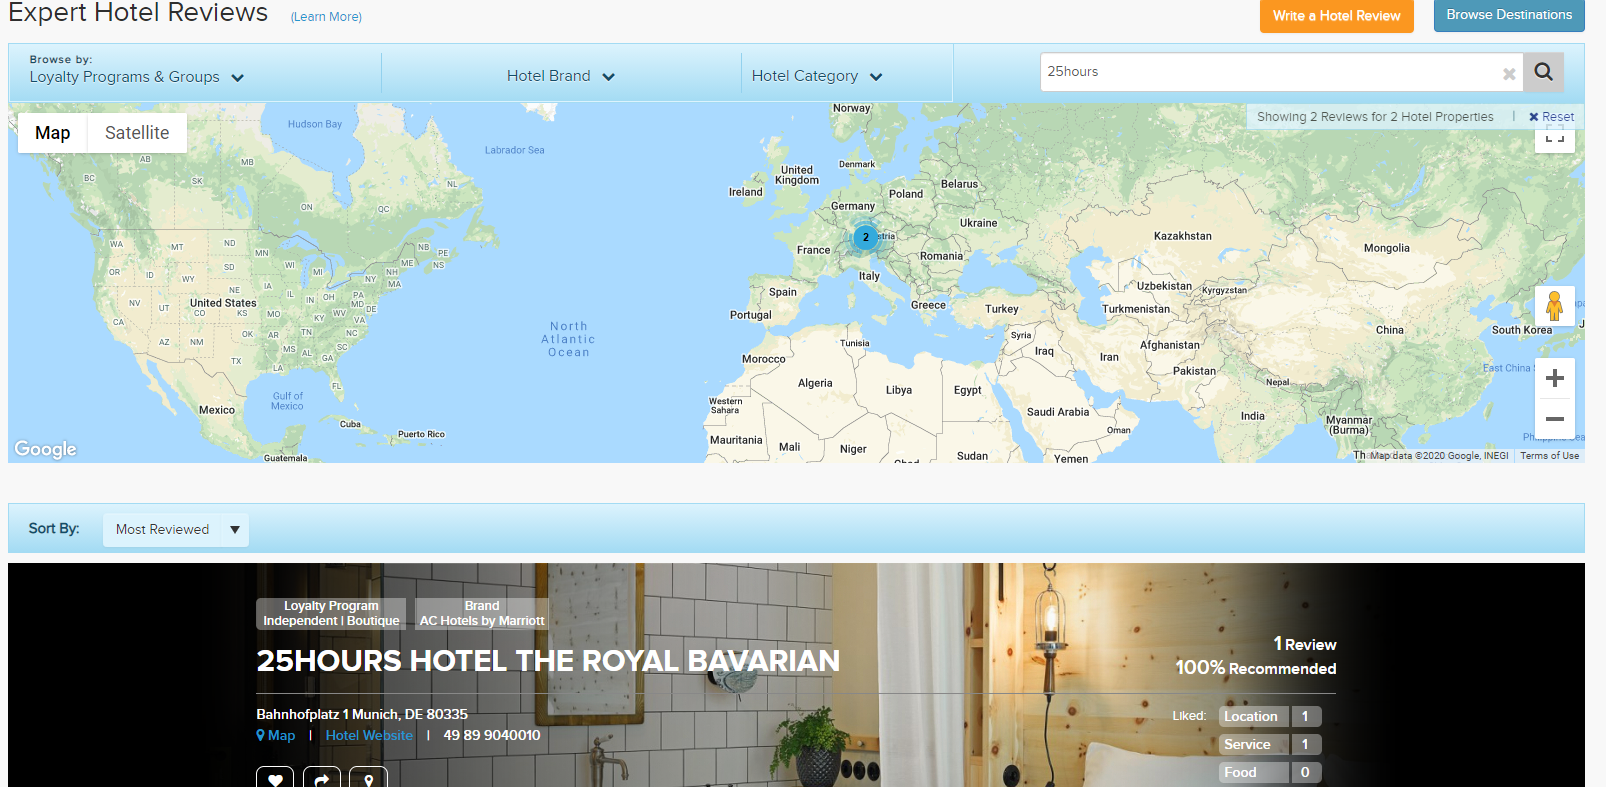Click phone number 49 89 9040010

492,735
